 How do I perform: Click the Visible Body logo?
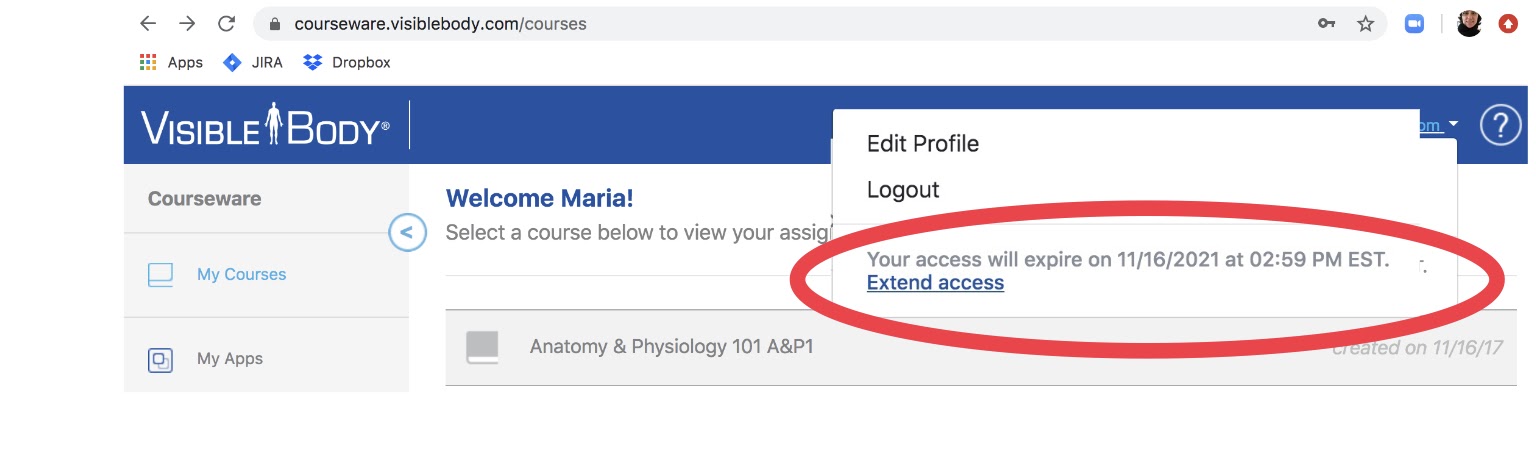coord(265,126)
